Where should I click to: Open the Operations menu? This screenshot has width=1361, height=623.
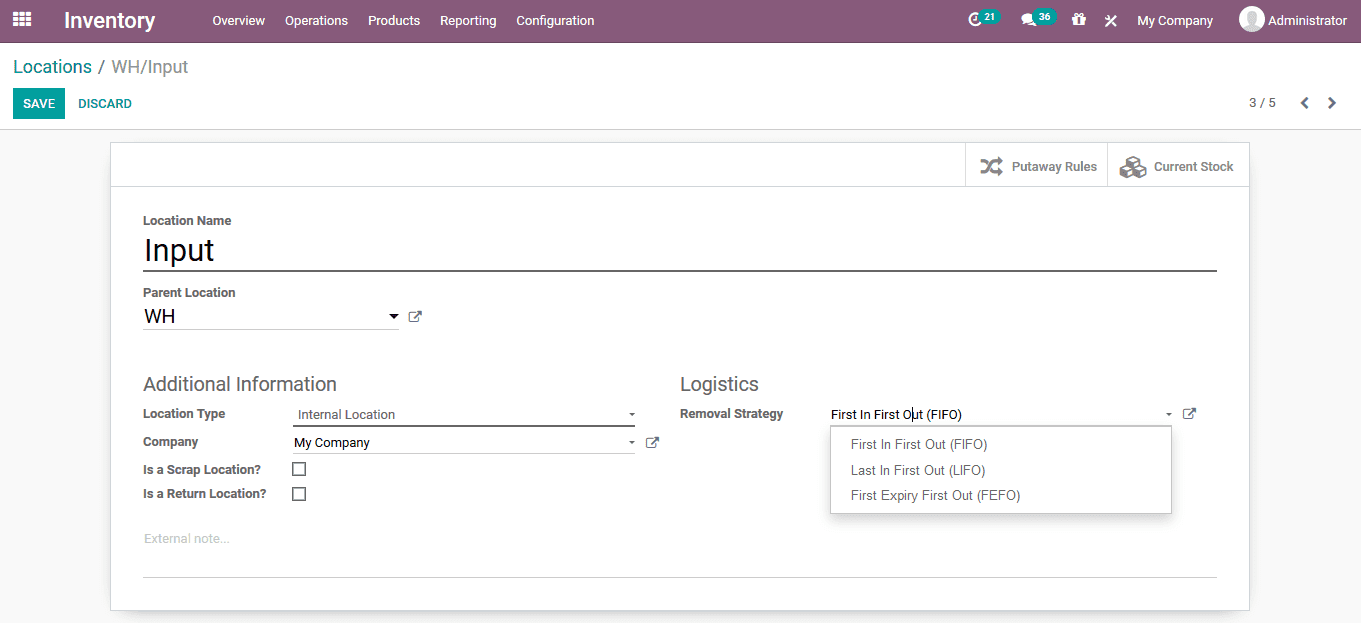click(316, 20)
